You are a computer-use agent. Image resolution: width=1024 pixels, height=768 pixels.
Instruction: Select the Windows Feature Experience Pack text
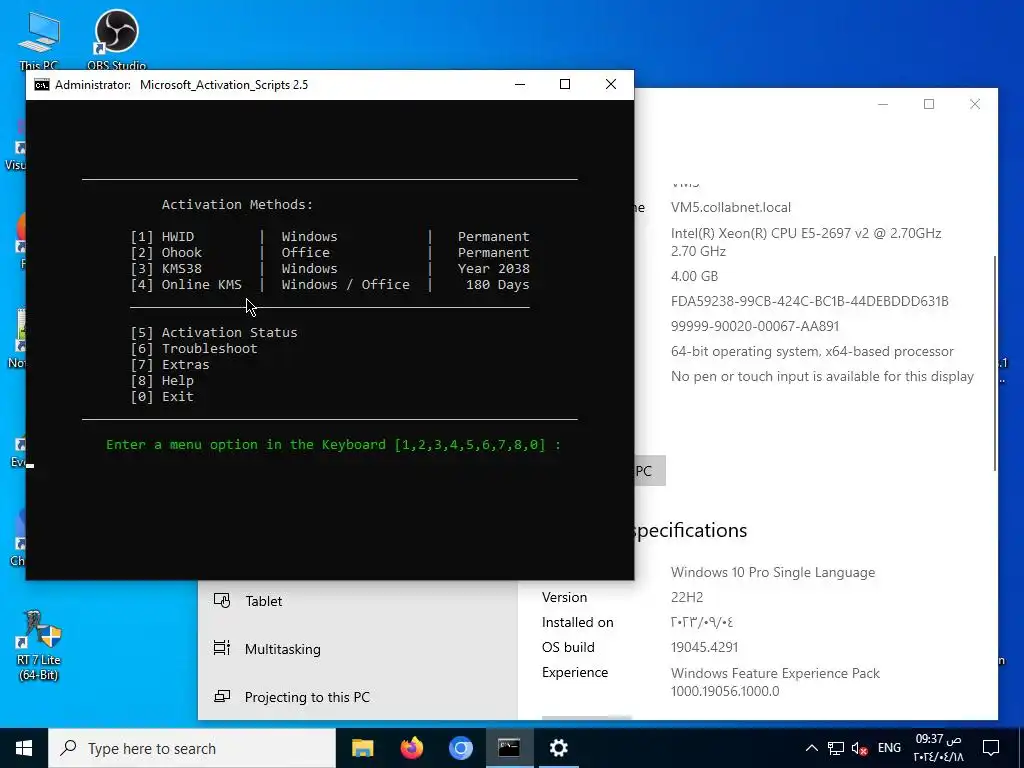point(775,682)
